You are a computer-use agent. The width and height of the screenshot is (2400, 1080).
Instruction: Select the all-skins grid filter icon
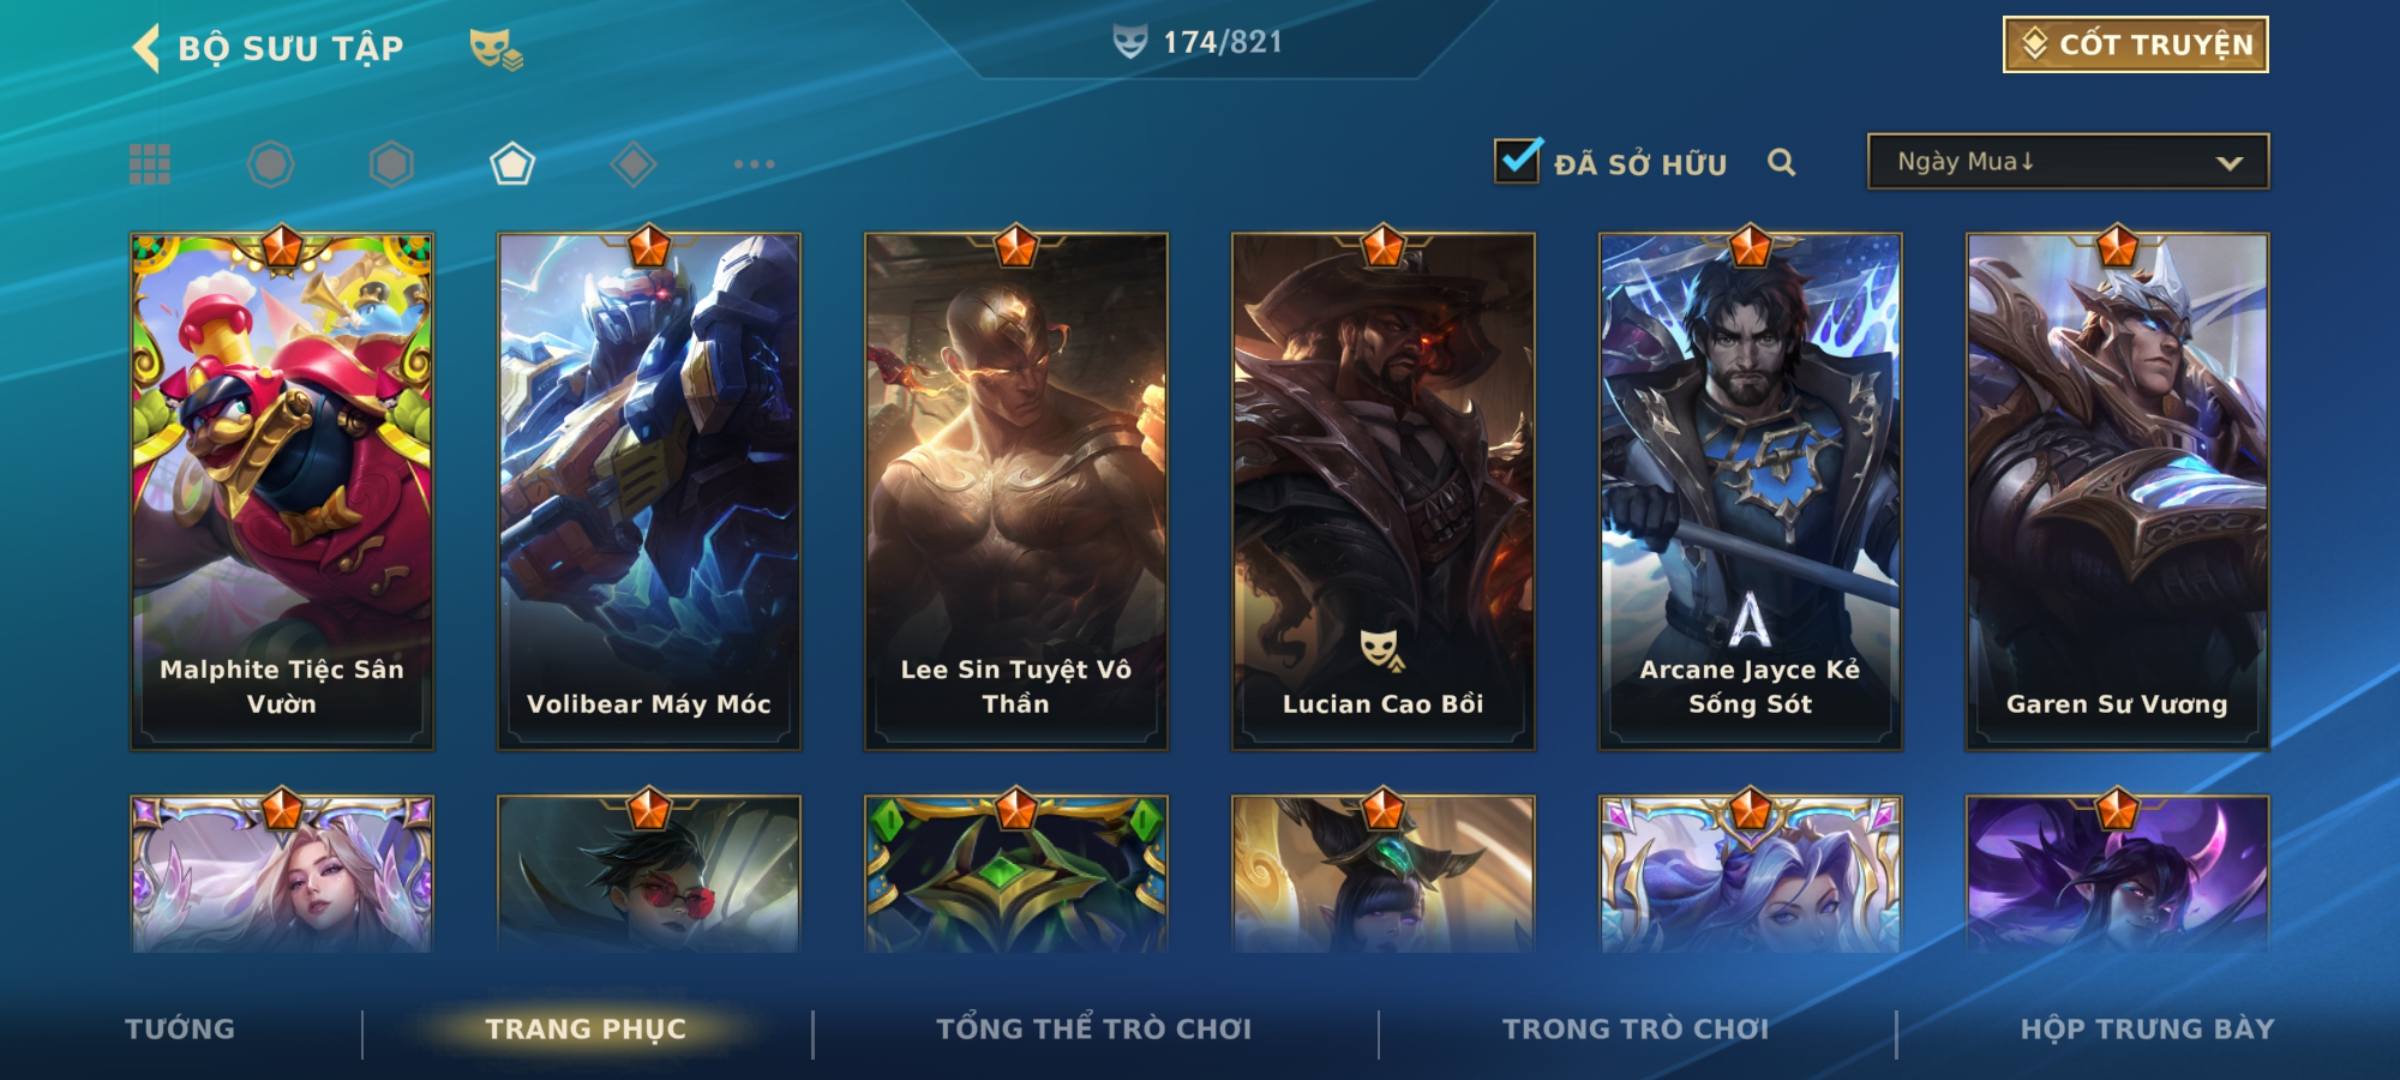point(150,164)
